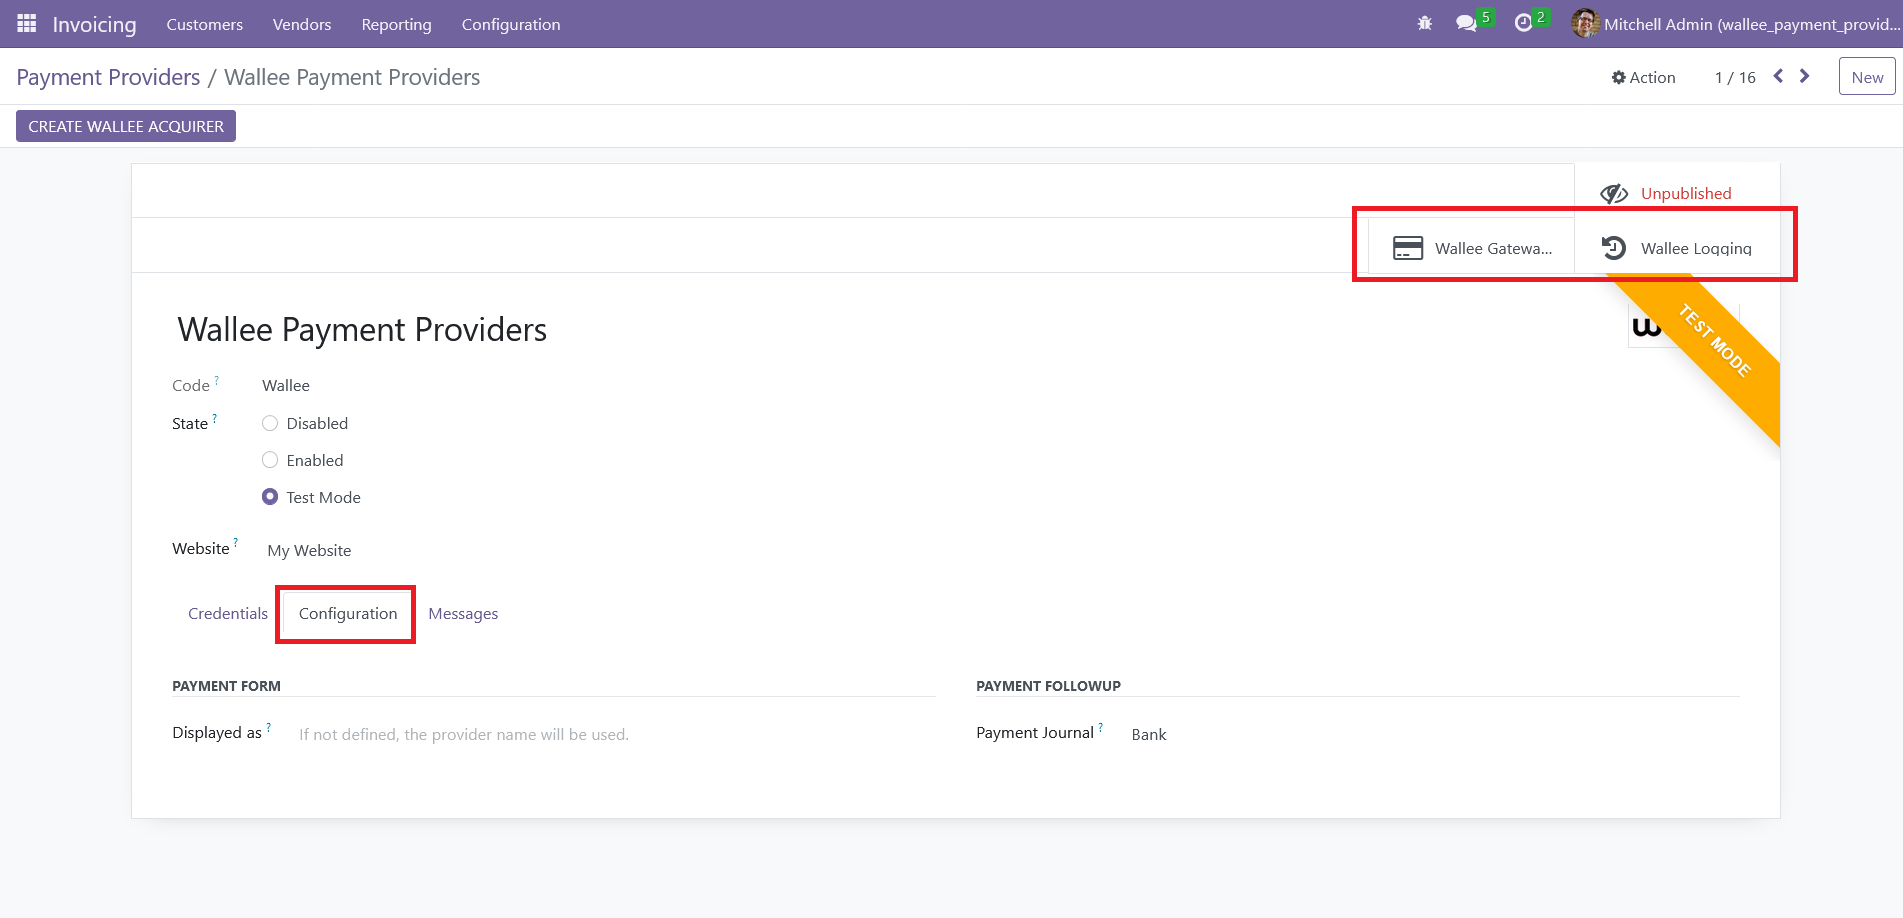Open Wallee Gateway card icon button

(1471, 248)
